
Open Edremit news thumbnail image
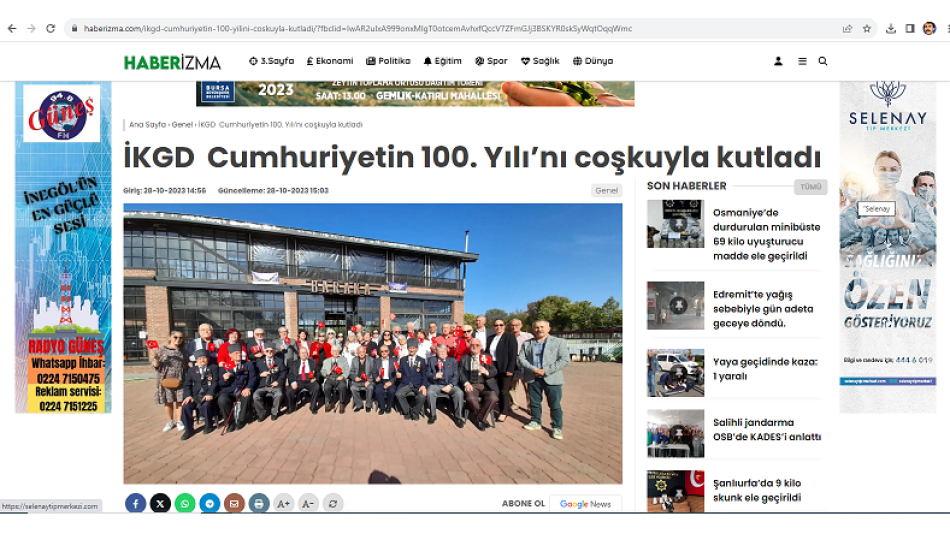coord(676,305)
